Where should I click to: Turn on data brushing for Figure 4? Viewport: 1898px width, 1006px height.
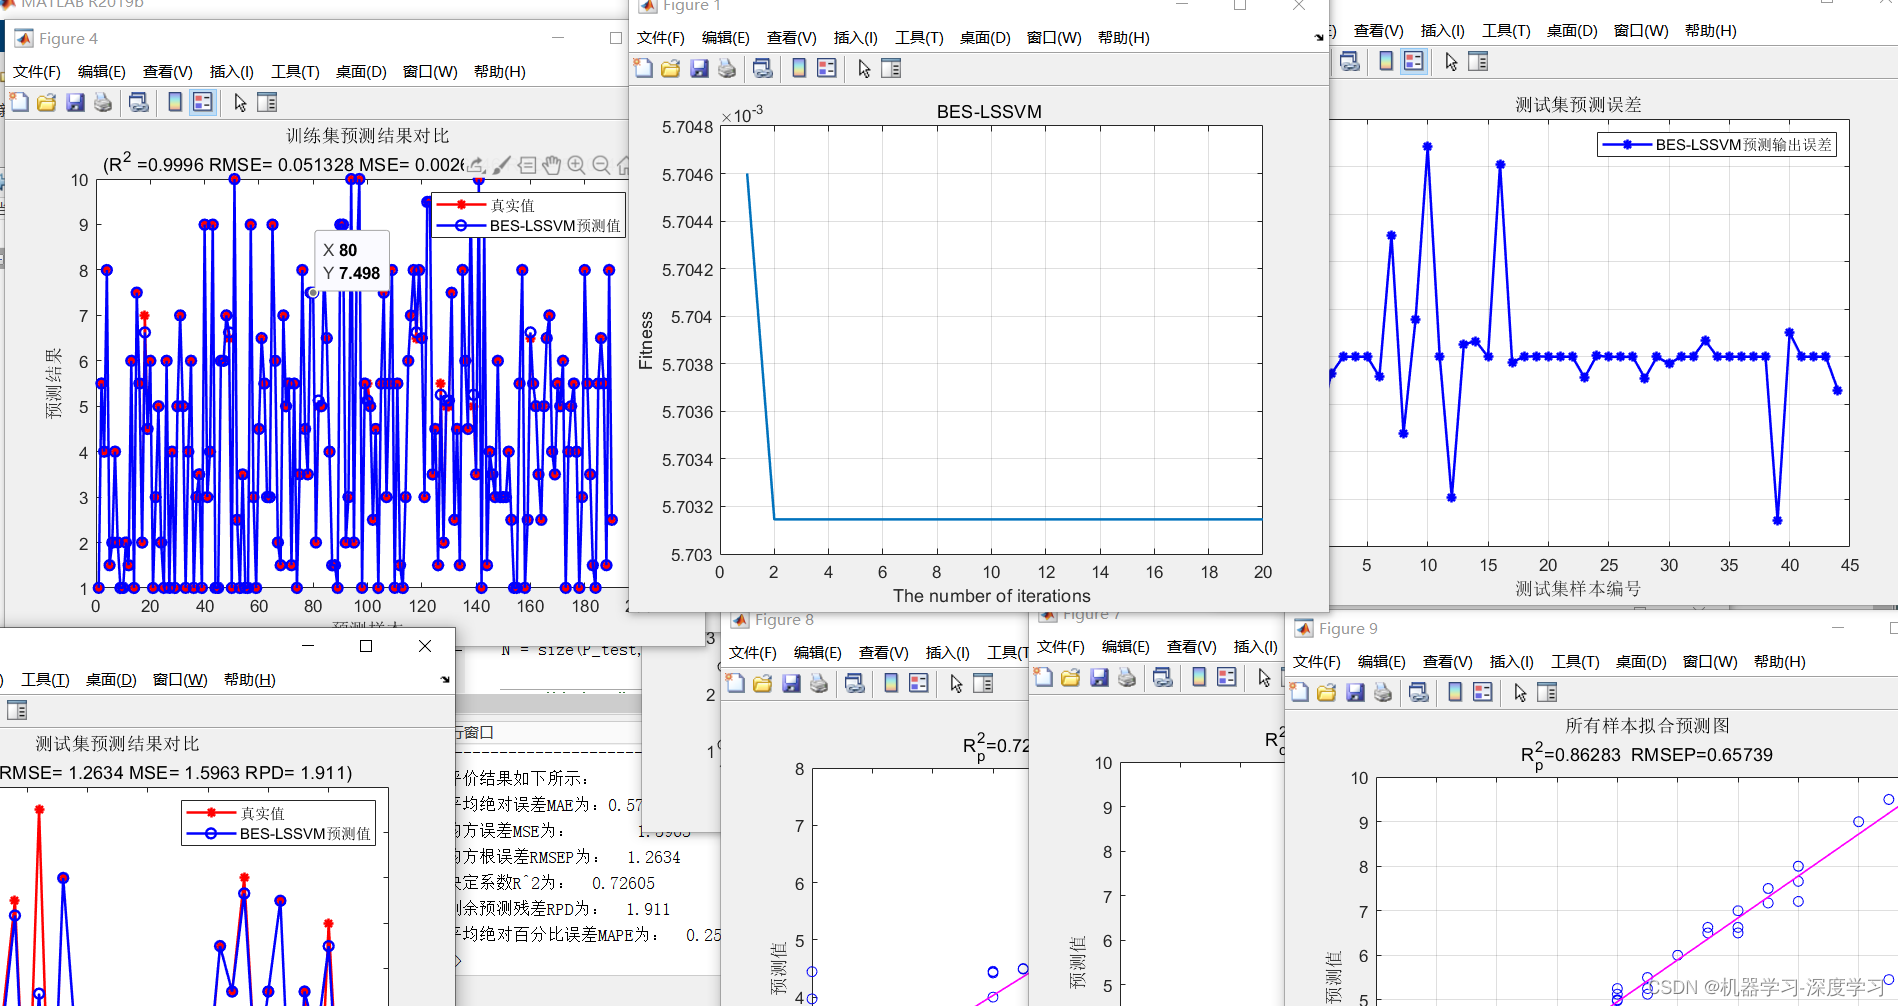pyautogui.click(x=501, y=166)
